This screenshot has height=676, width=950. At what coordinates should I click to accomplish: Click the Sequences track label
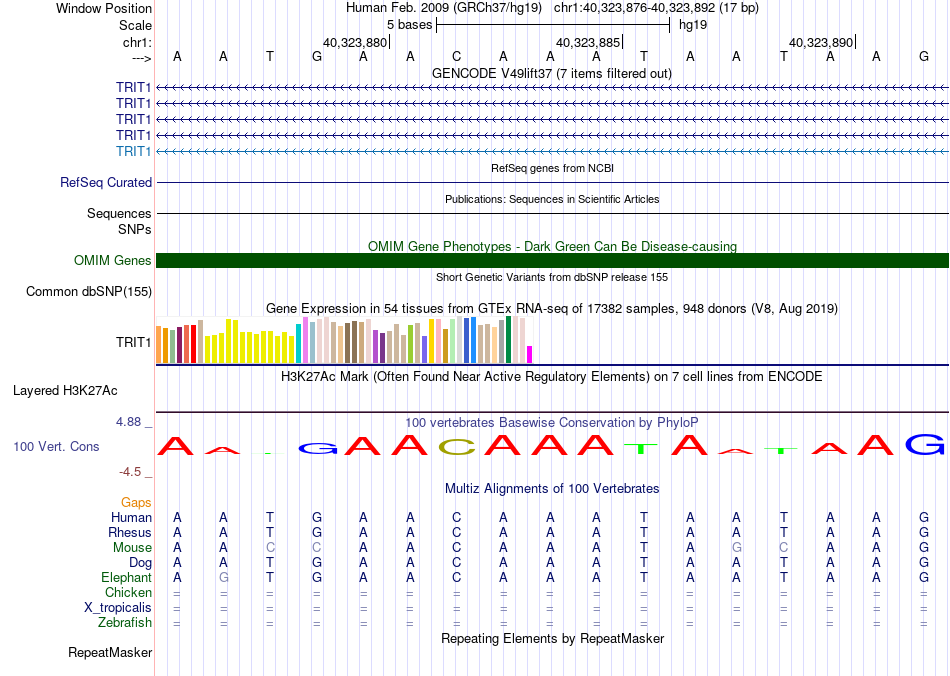coord(119,213)
